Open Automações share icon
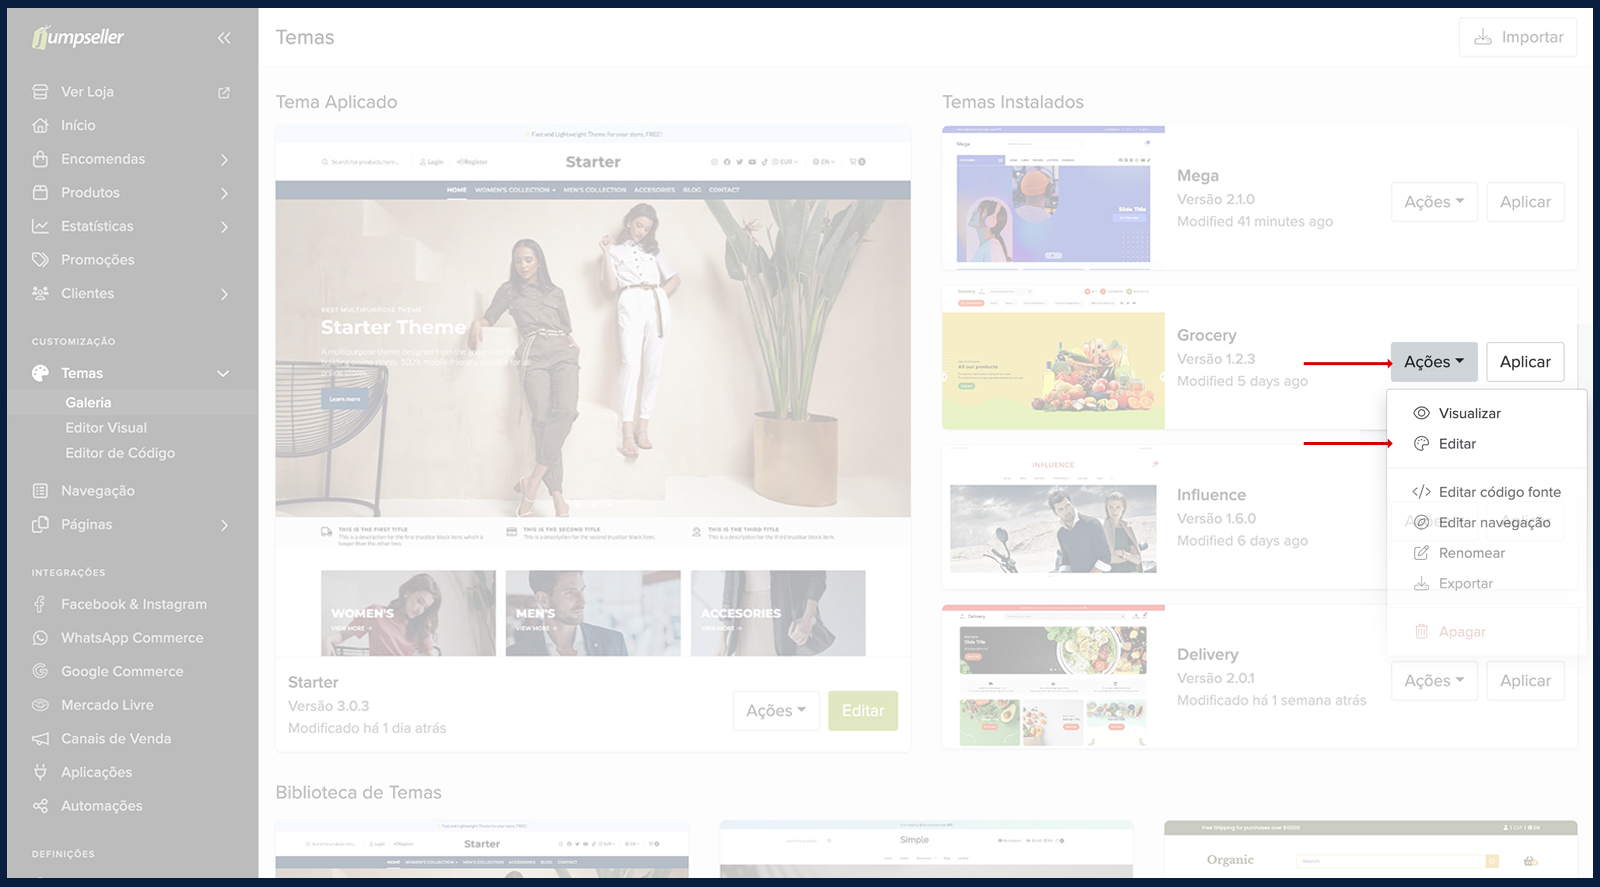This screenshot has height=887, width=1600. coord(40,806)
